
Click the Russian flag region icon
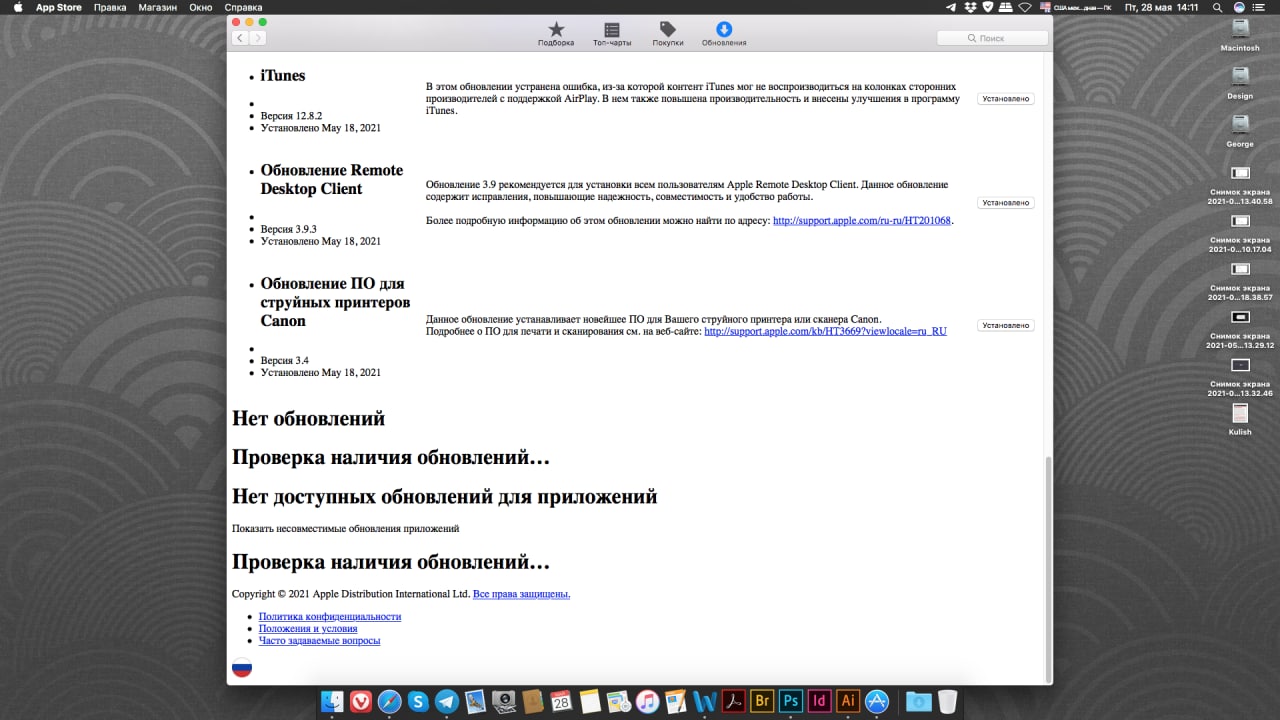tap(242, 667)
